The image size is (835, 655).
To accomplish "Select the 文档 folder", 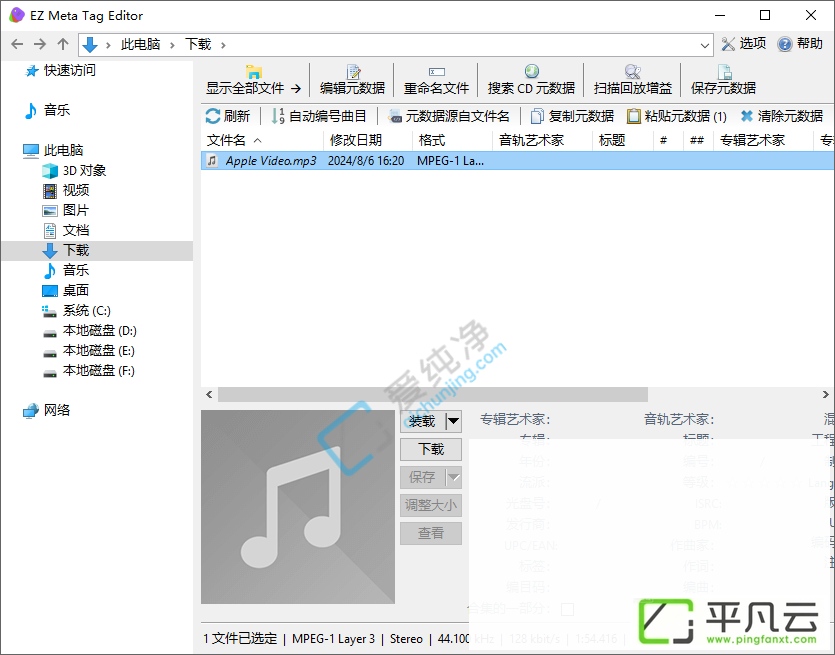I will point(66,231).
